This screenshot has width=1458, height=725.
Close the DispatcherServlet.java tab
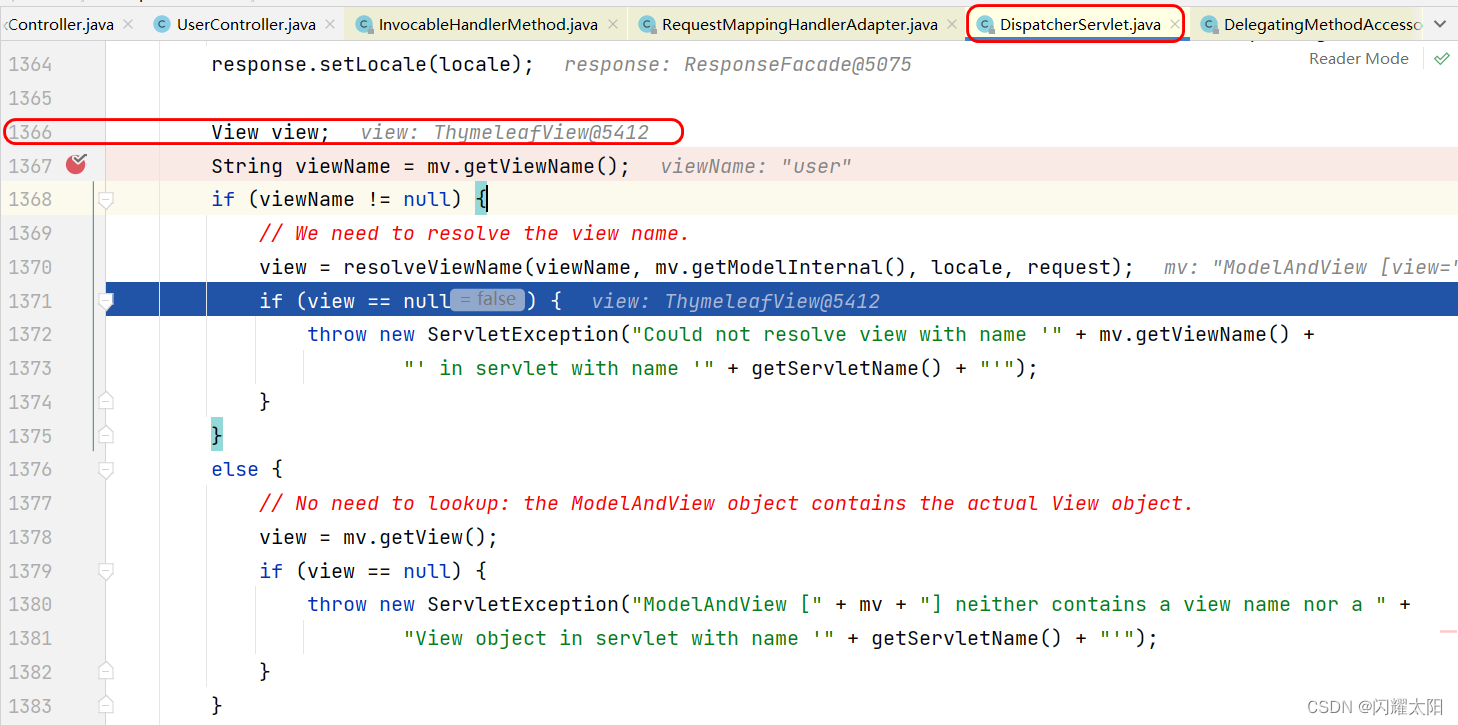[x=1174, y=24]
